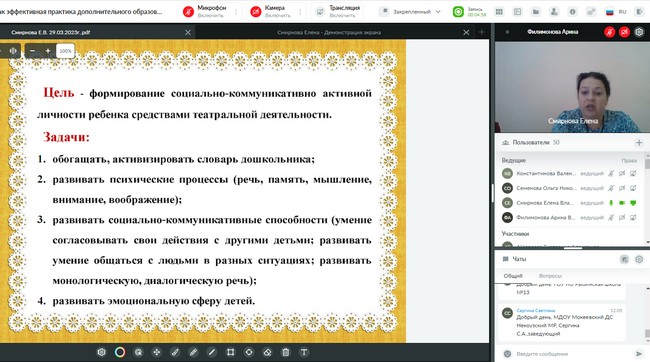Select the text tool in annotation toolbar
Image resolution: width=650 pixels, height=362 pixels.
(x=304, y=352)
